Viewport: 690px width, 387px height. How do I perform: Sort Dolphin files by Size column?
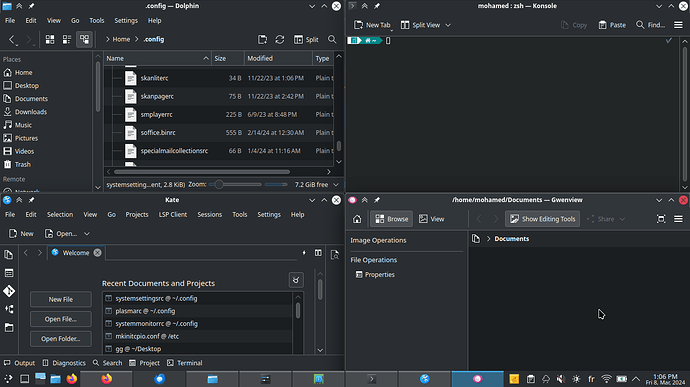pyautogui.click(x=228, y=58)
